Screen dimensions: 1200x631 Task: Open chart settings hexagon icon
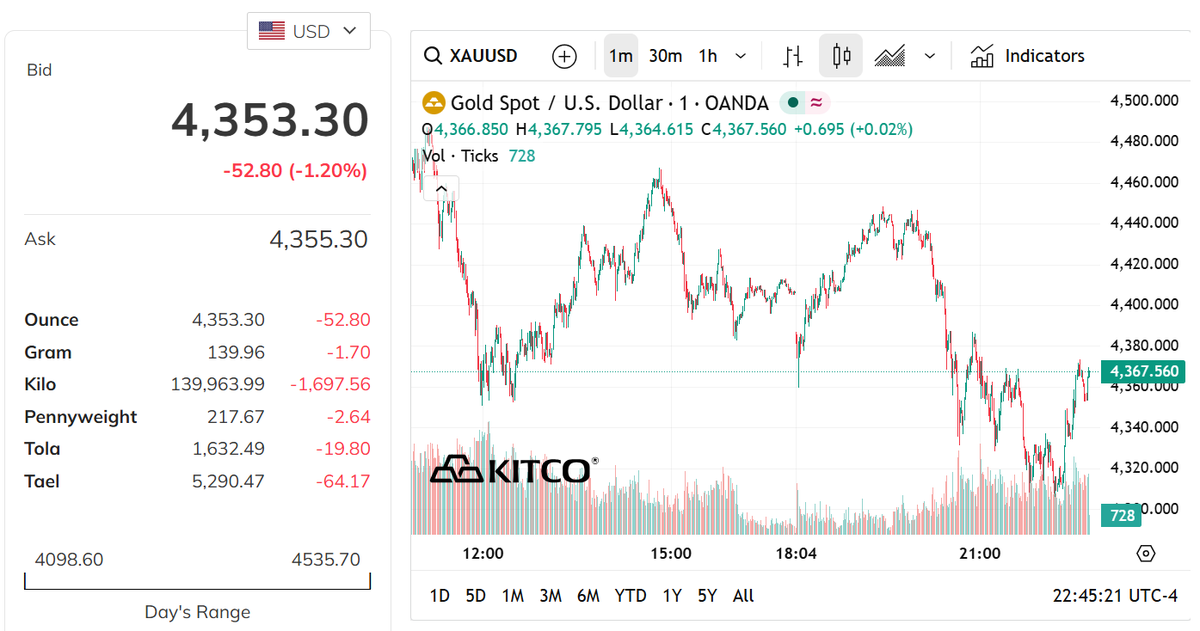click(1146, 553)
